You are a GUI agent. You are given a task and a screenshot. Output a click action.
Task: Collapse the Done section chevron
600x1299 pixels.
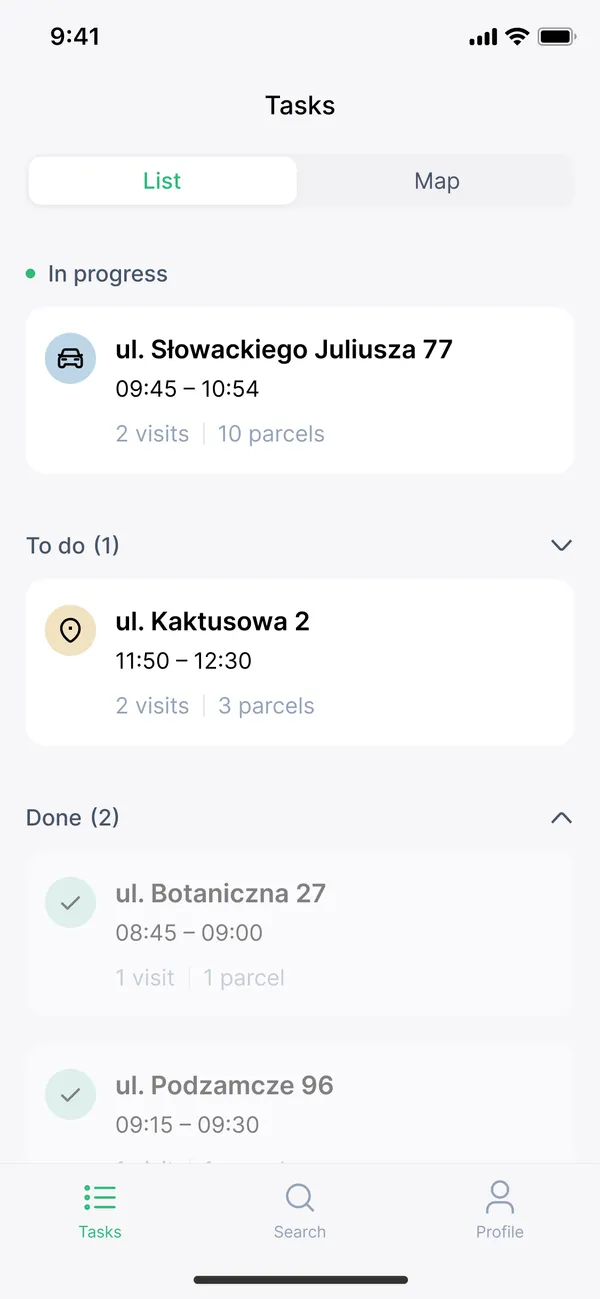[562, 817]
